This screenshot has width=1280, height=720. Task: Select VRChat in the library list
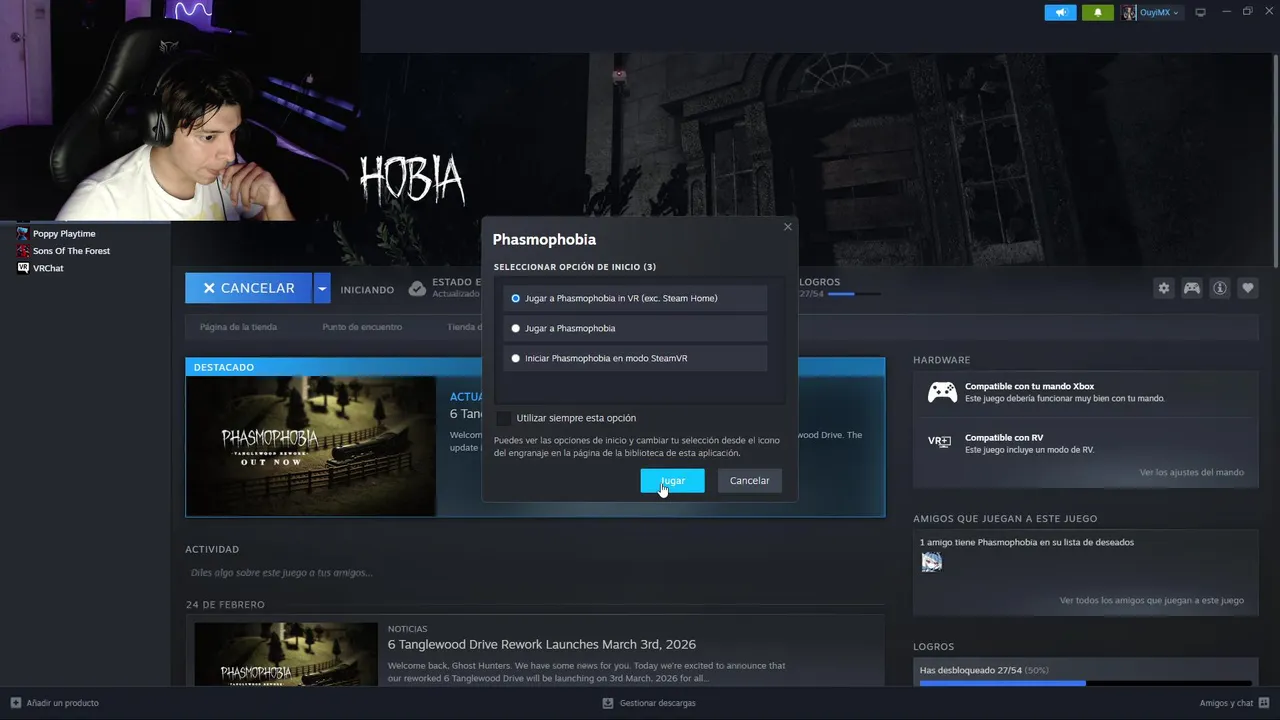point(48,268)
